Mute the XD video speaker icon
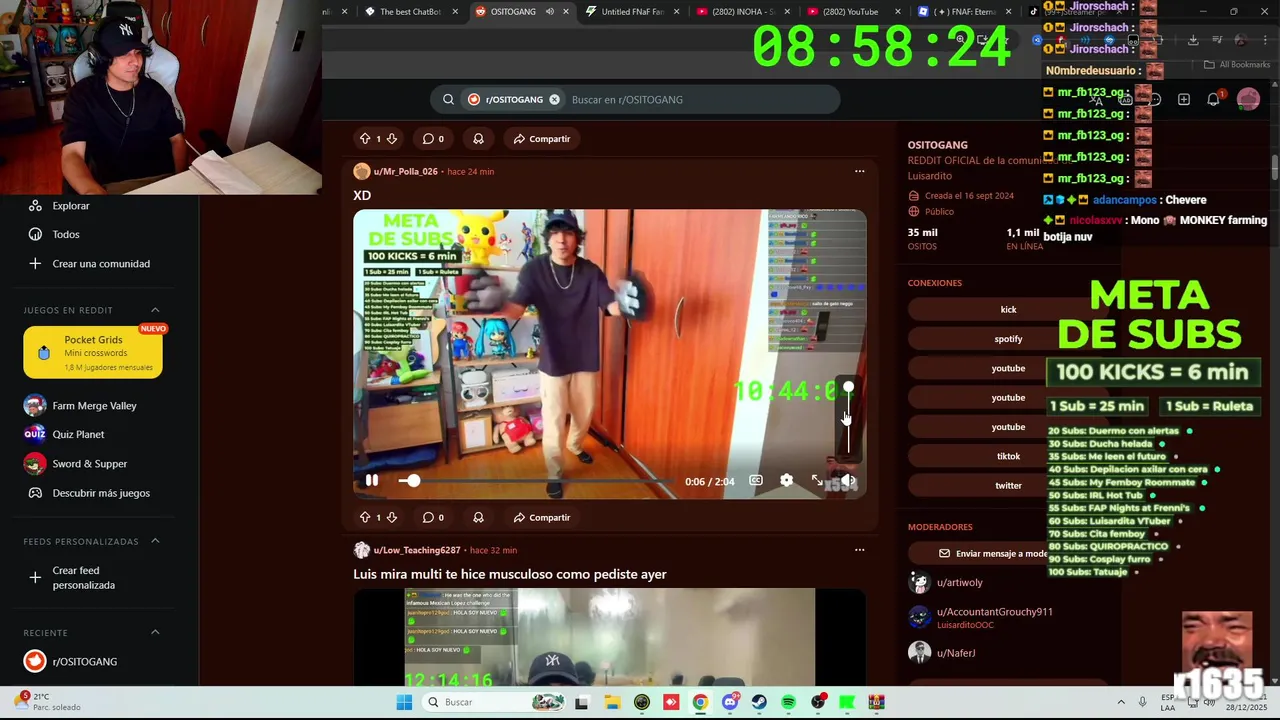The height and width of the screenshot is (720, 1280). click(848, 481)
